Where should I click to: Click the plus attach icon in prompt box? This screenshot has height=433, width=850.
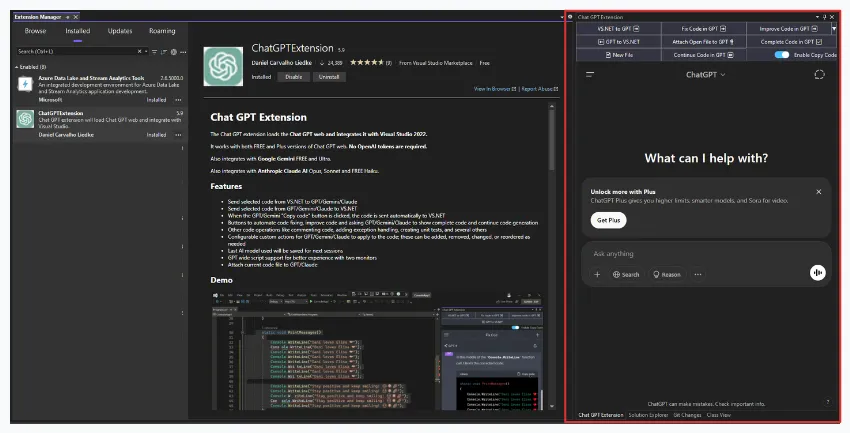coord(598,274)
